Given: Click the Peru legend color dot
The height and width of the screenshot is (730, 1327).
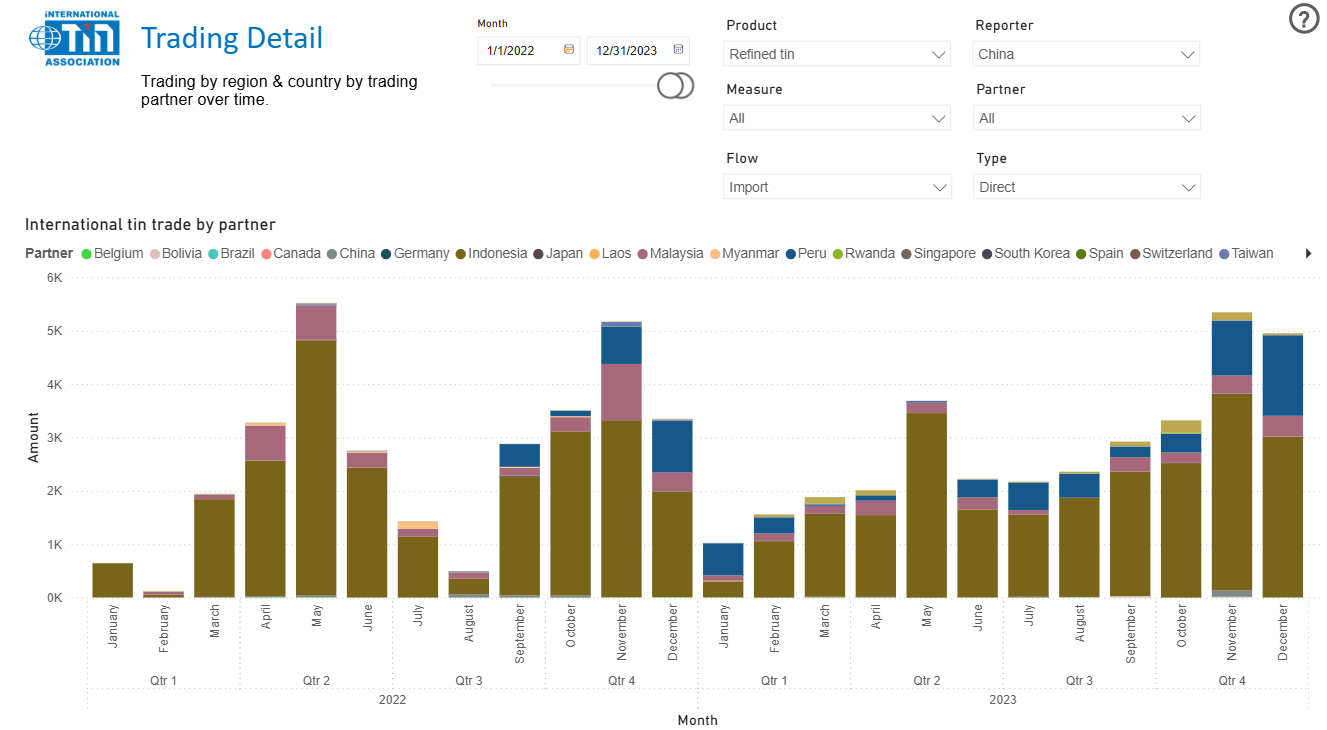Looking at the screenshot, I should pos(789,253).
